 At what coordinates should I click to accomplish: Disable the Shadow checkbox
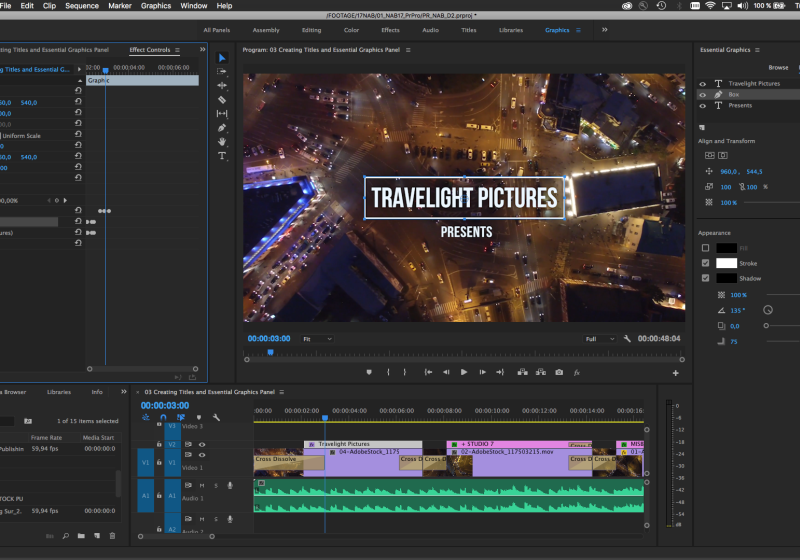click(706, 278)
